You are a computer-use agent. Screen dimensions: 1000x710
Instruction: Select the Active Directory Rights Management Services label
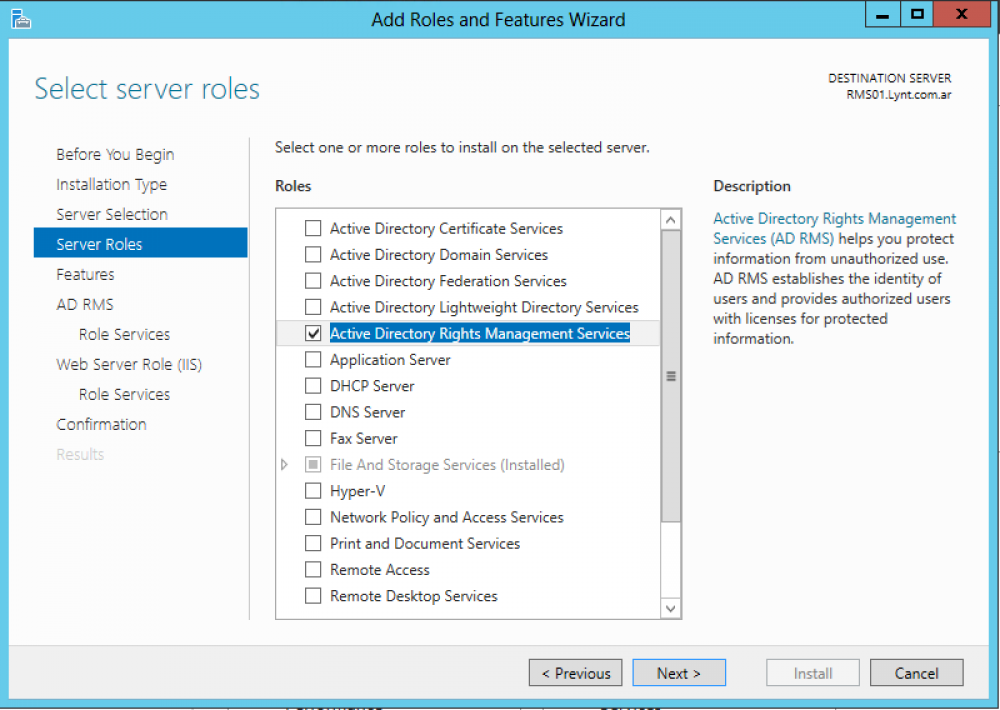point(480,333)
